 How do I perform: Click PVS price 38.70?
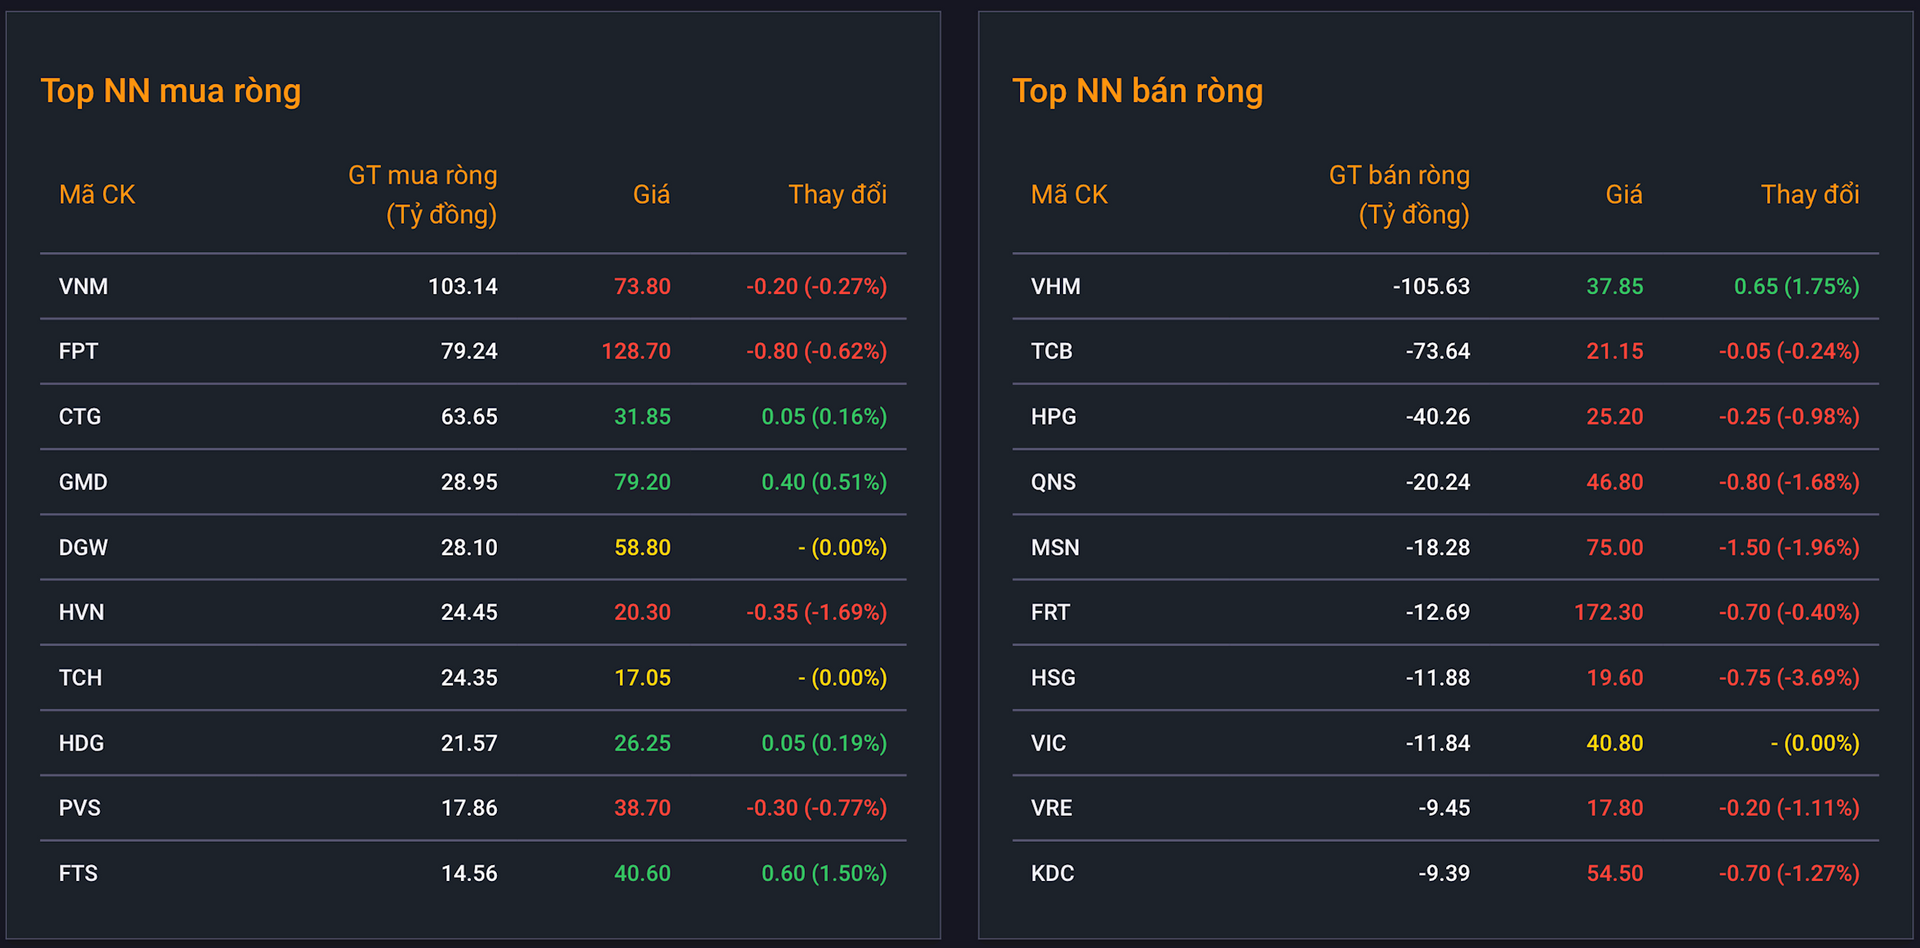click(642, 808)
